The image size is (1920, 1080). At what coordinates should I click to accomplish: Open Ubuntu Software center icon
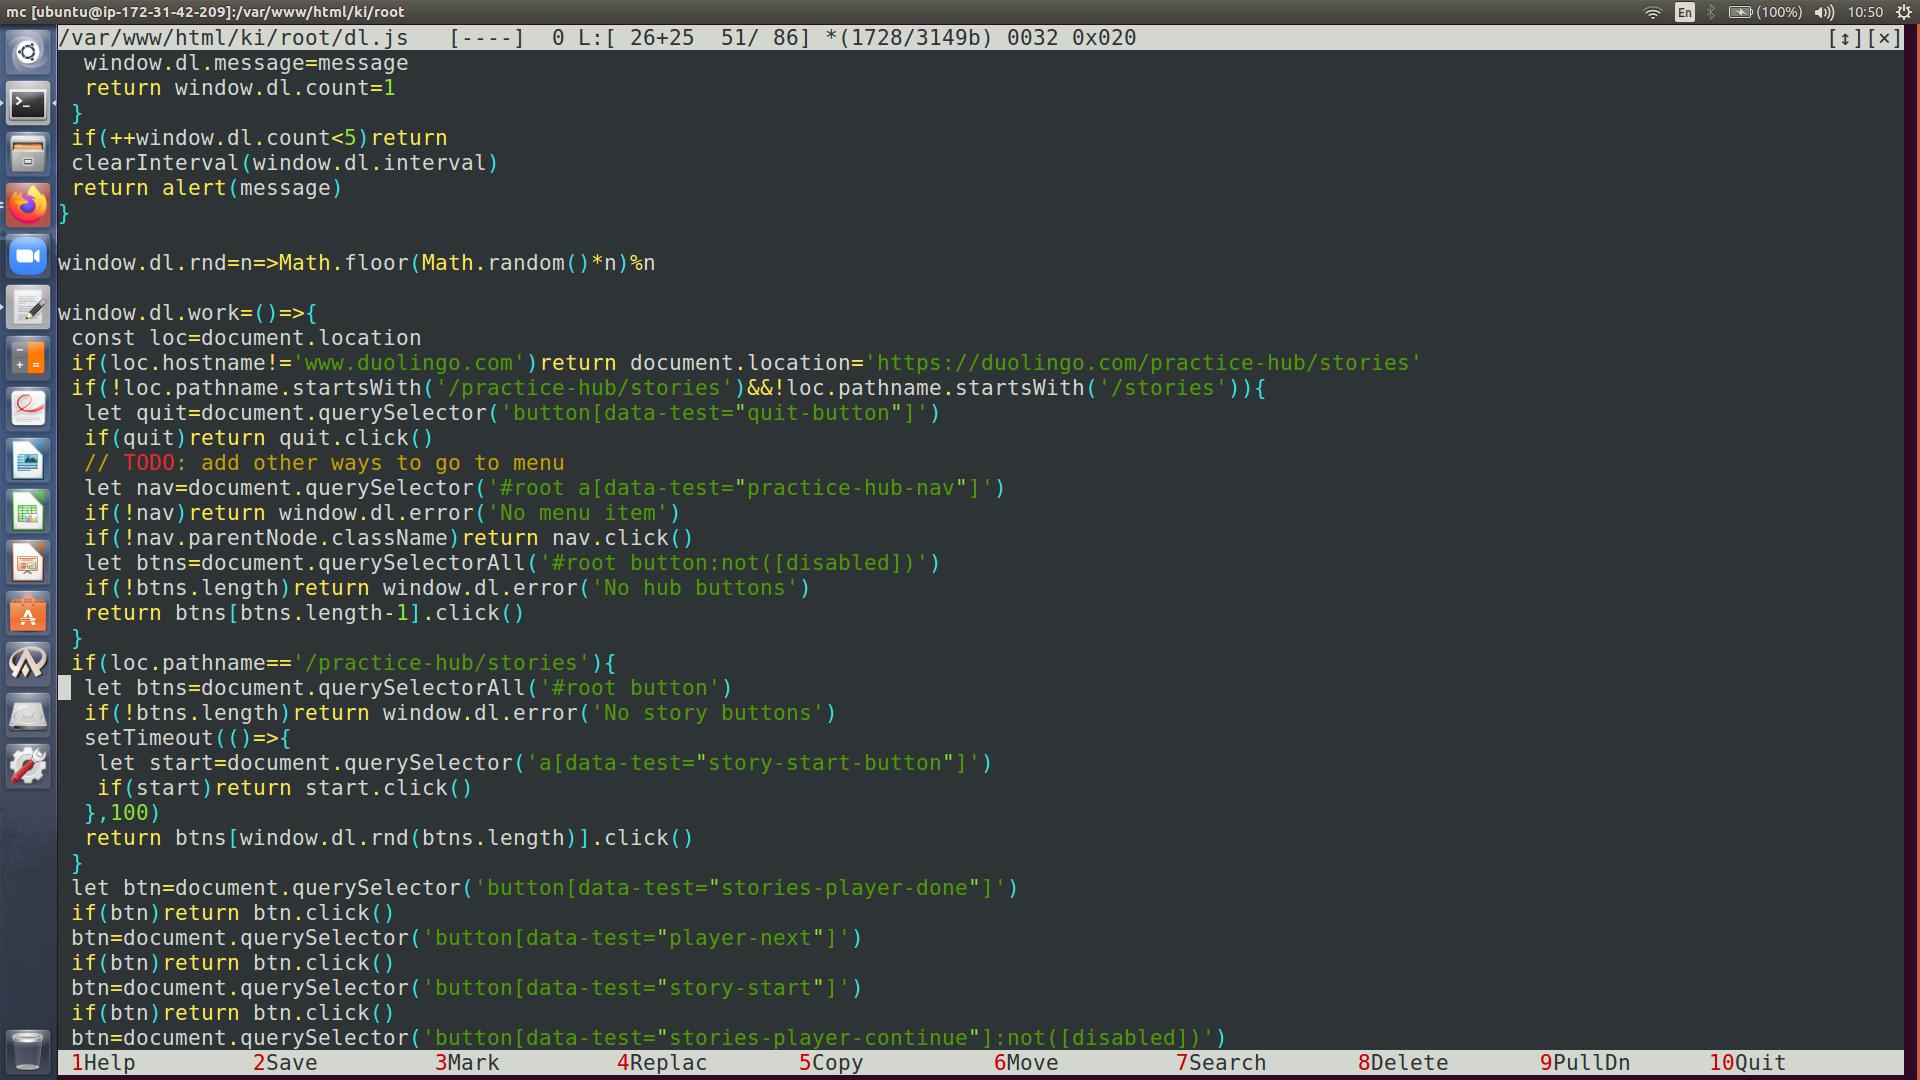click(x=28, y=614)
